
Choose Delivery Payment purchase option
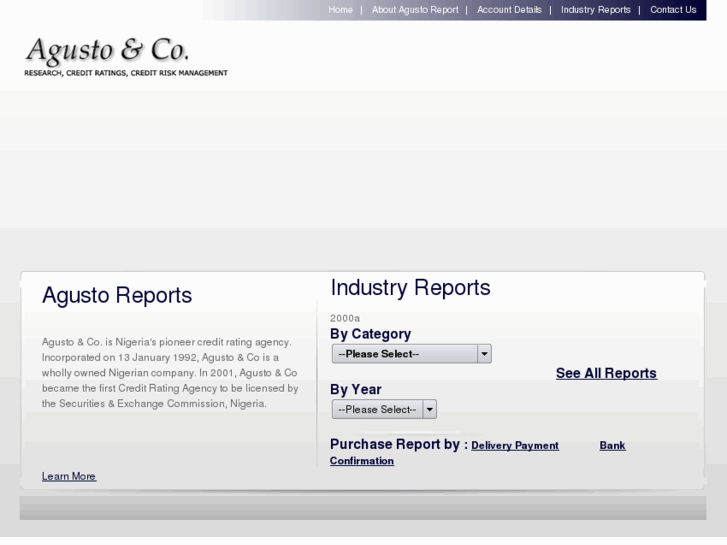click(x=515, y=445)
